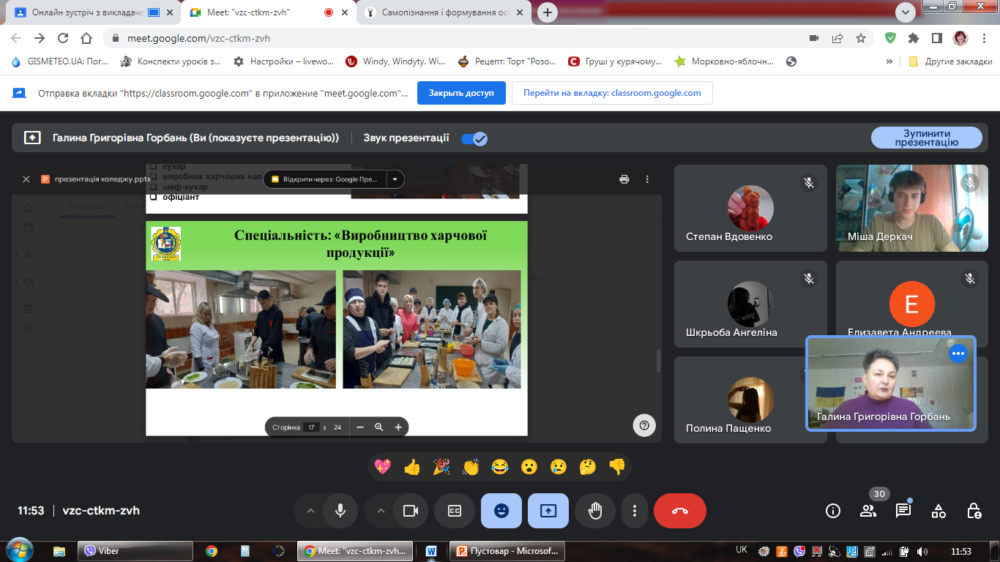Send the party popper reaction
The height and width of the screenshot is (562, 1000).
click(441, 467)
